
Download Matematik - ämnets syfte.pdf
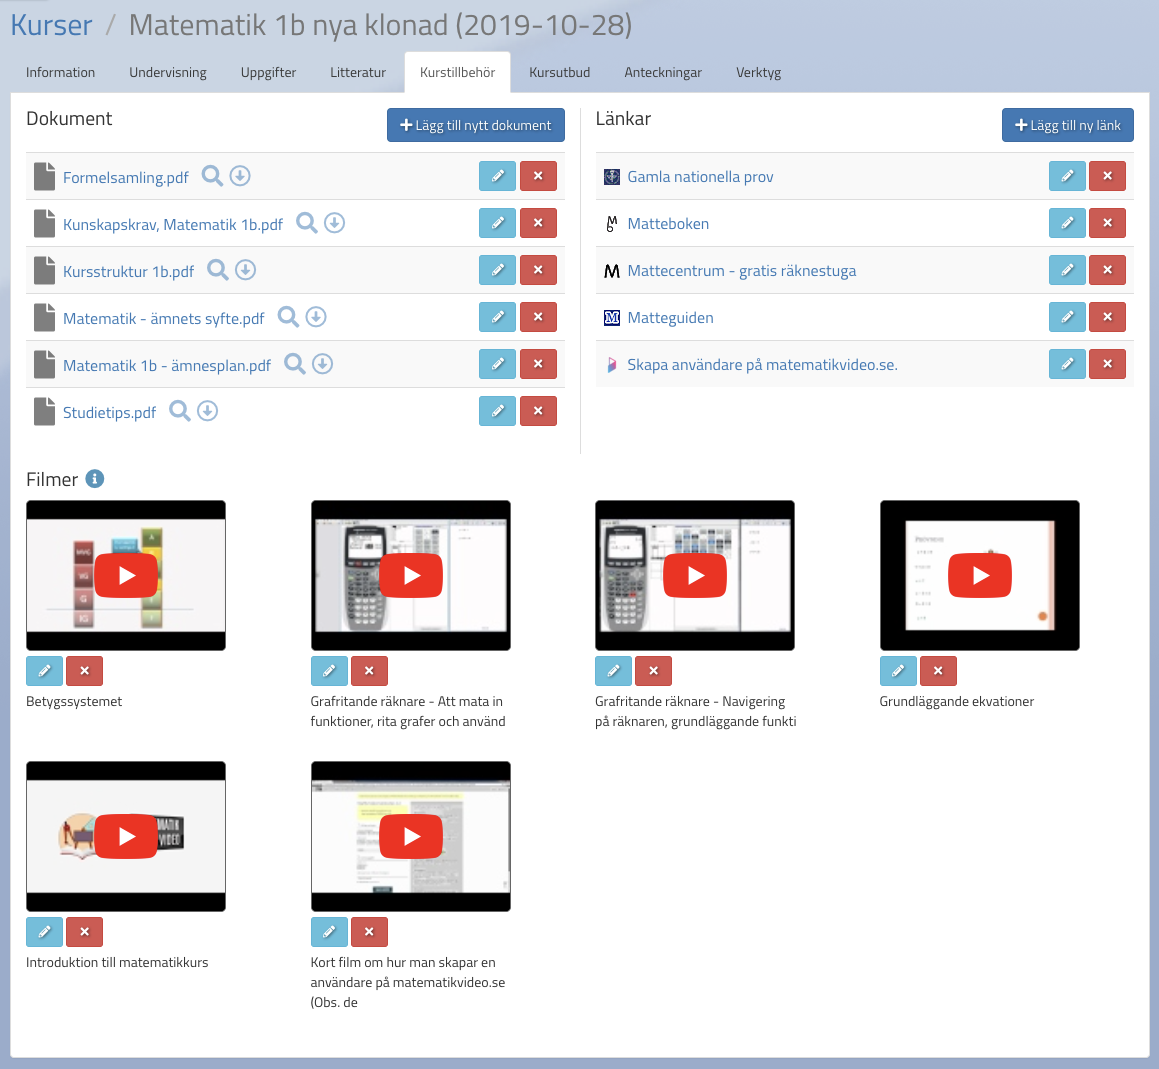pyautogui.click(x=316, y=317)
